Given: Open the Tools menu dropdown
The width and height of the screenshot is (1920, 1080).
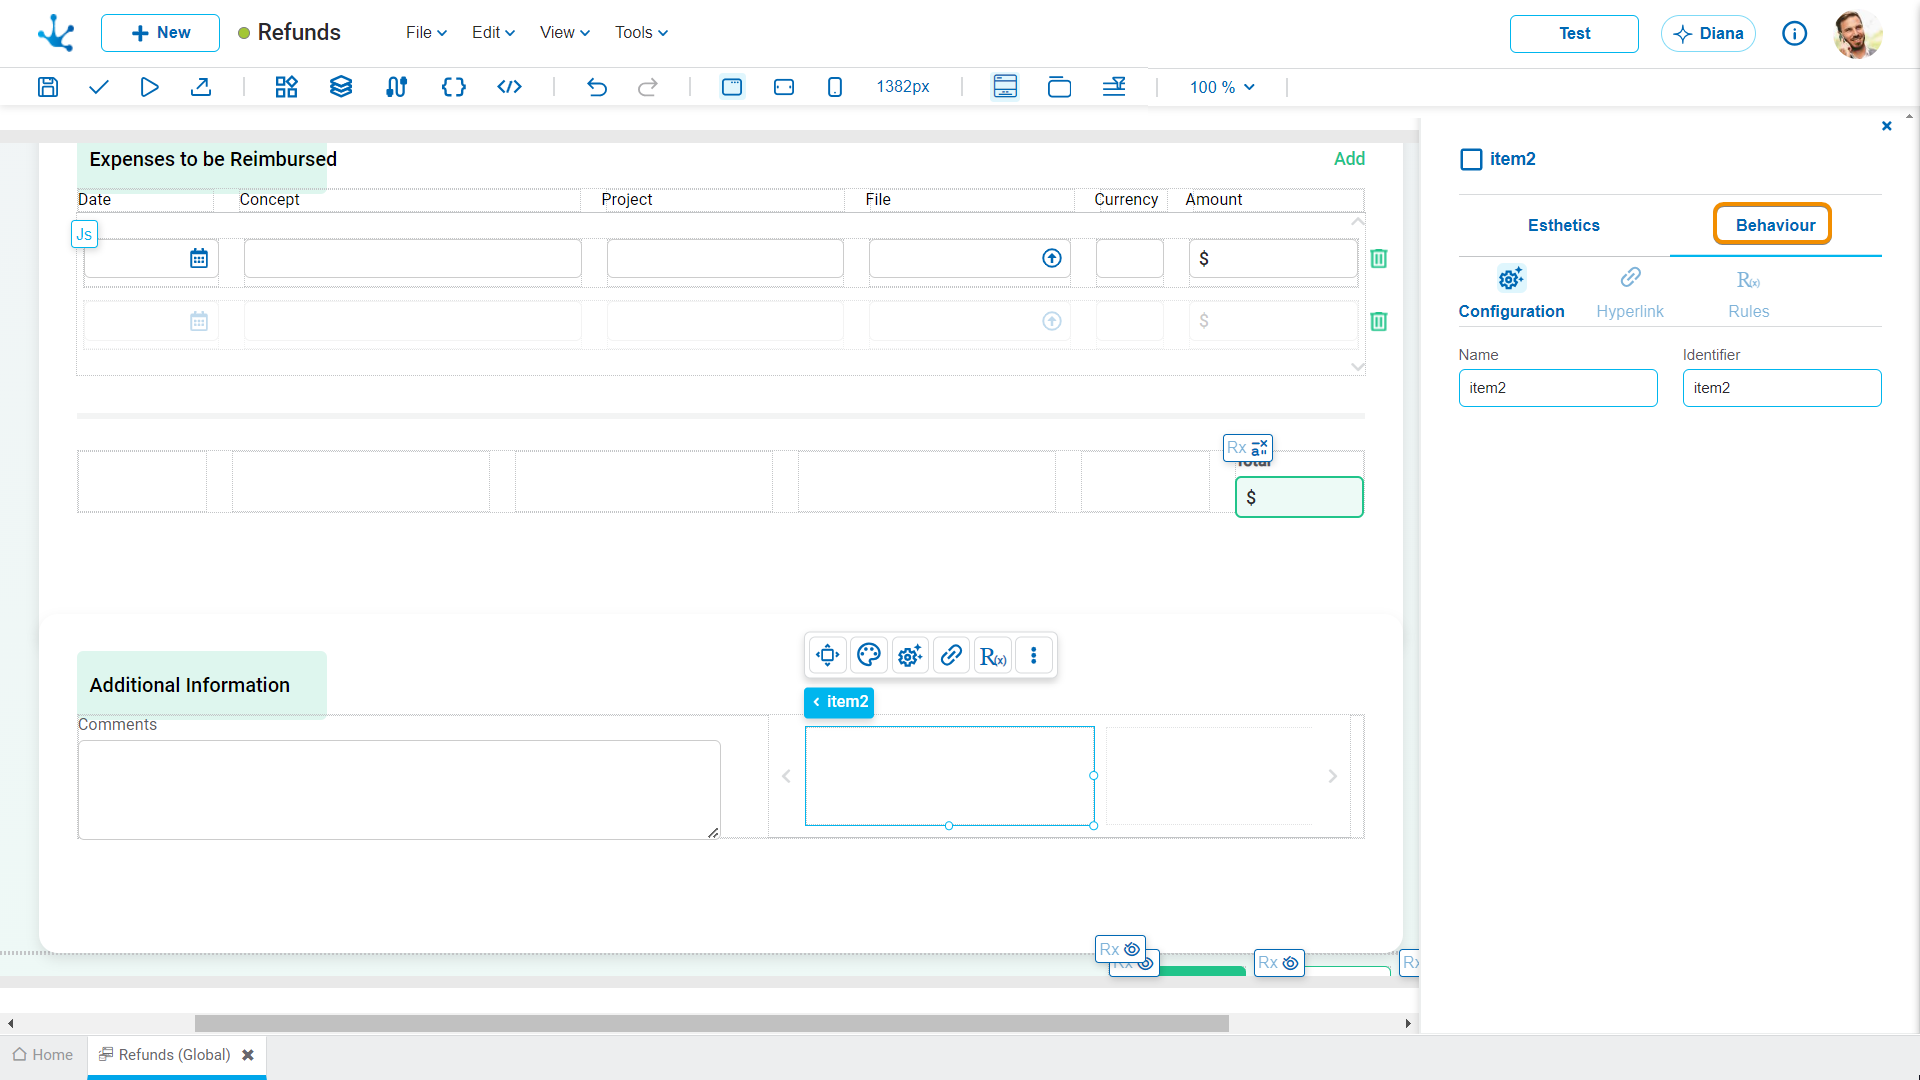Looking at the screenshot, I should (x=641, y=33).
